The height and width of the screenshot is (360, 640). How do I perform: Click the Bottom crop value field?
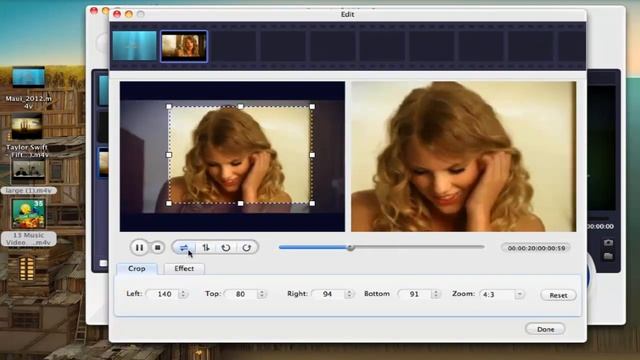[x=415, y=294]
